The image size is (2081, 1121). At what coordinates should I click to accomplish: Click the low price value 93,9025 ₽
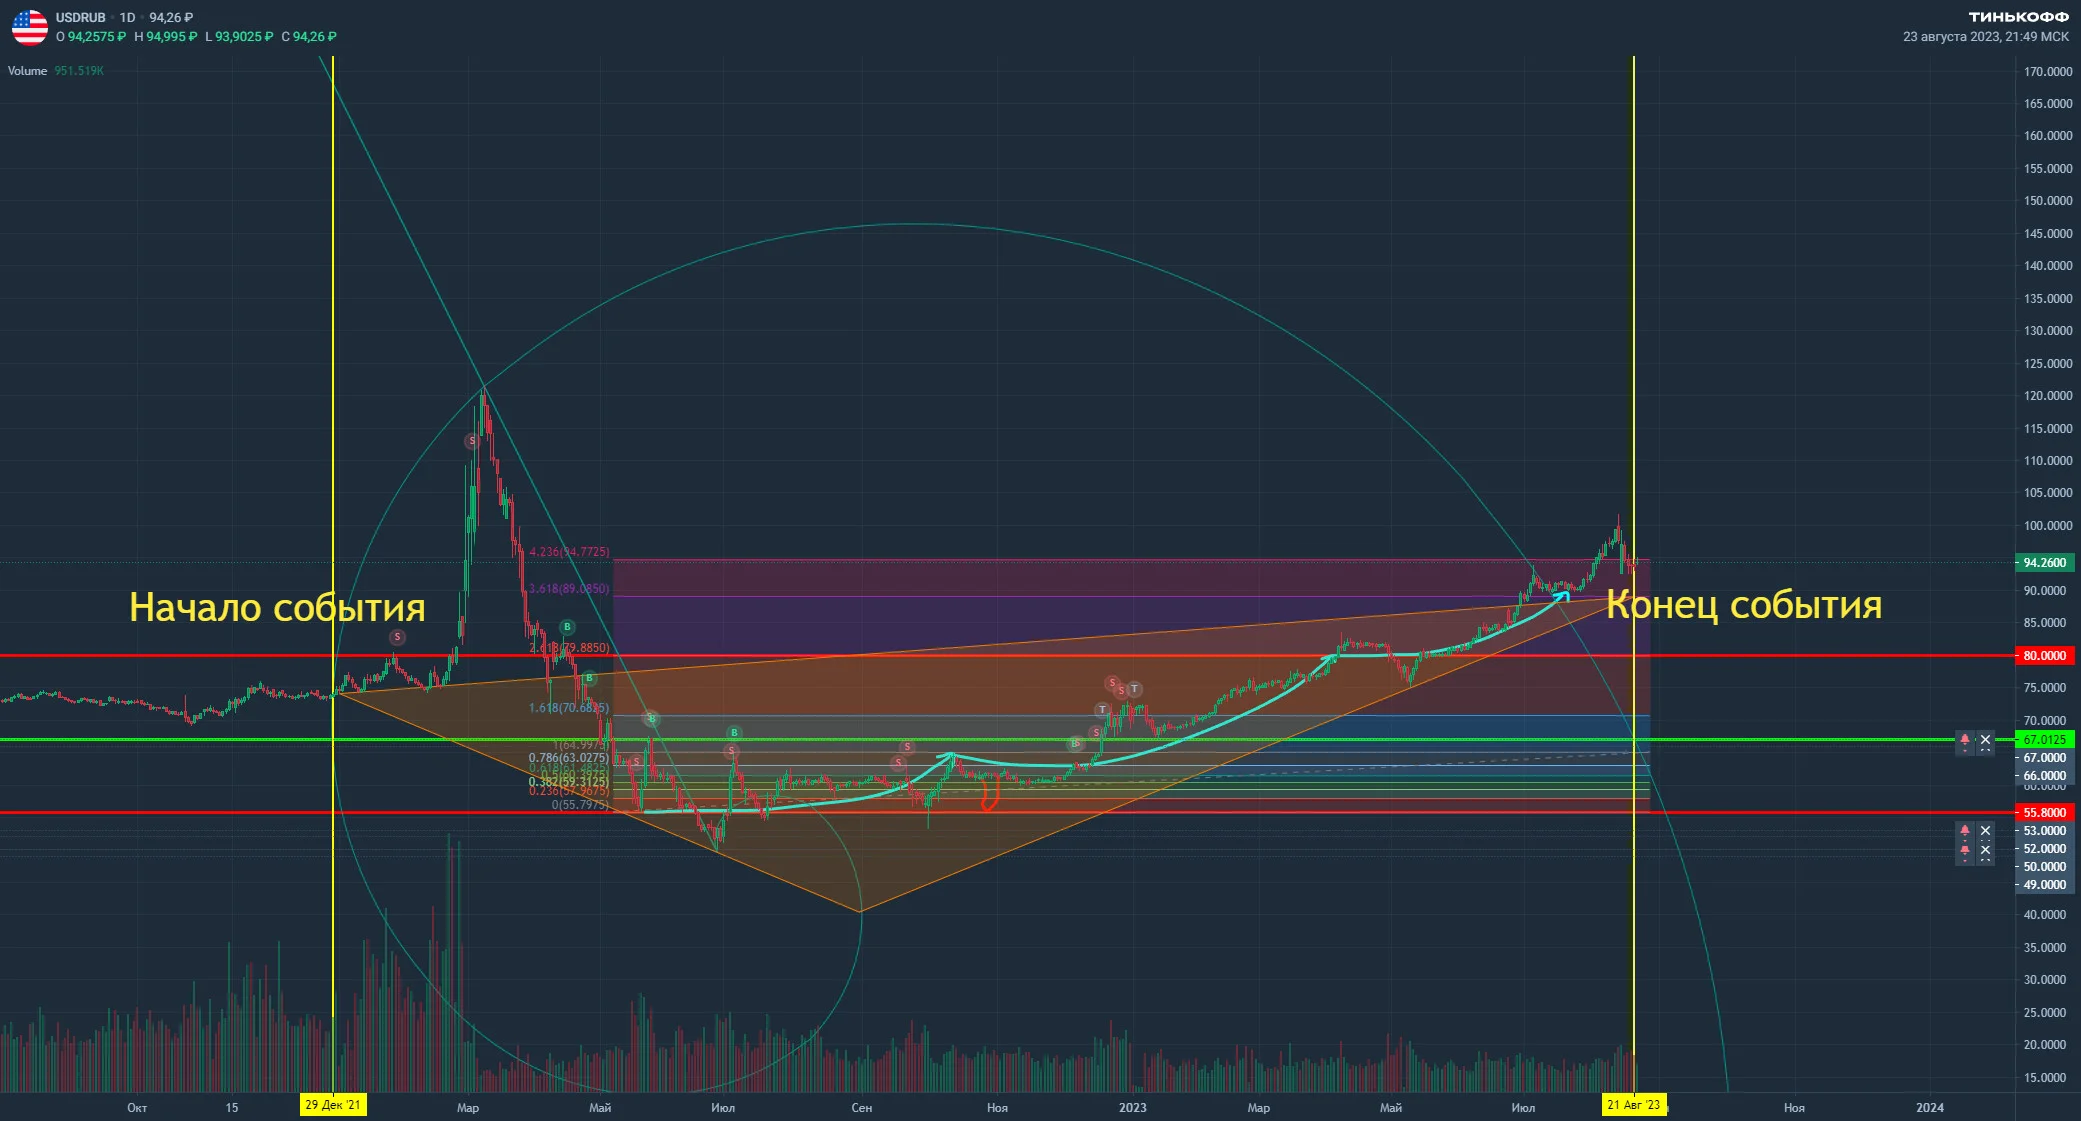click(244, 37)
